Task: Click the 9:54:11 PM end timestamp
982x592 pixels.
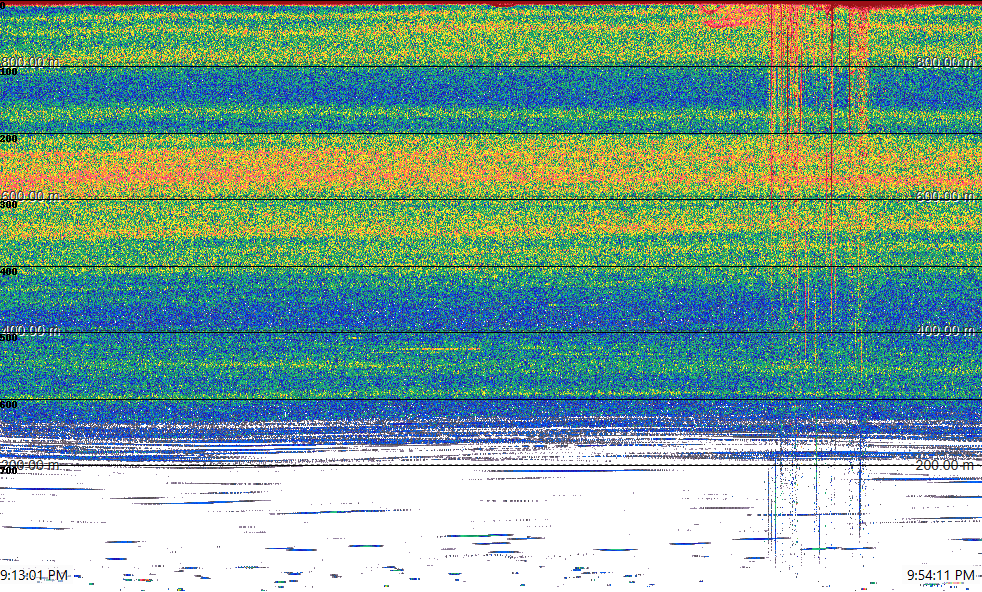Action: (941, 575)
